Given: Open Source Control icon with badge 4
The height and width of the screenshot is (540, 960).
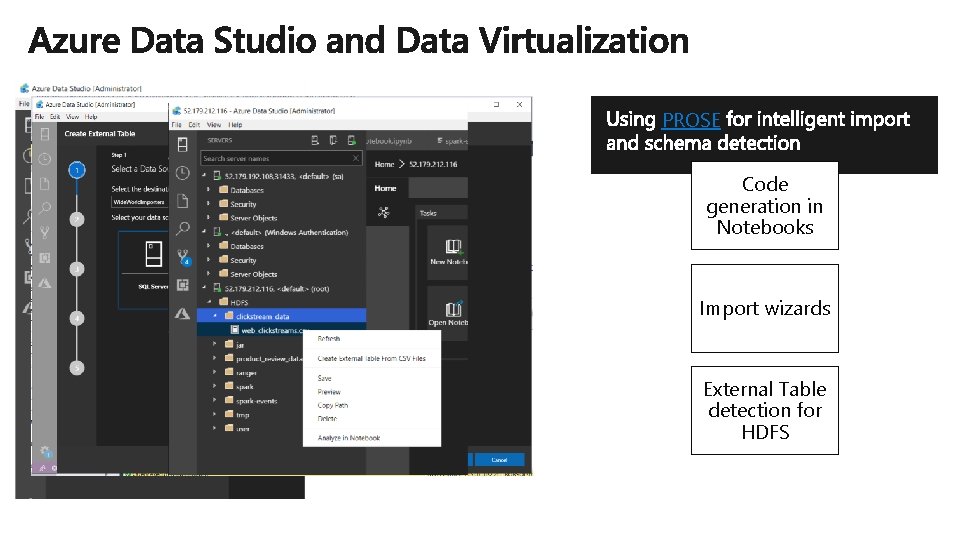Looking at the screenshot, I should click(x=183, y=257).
